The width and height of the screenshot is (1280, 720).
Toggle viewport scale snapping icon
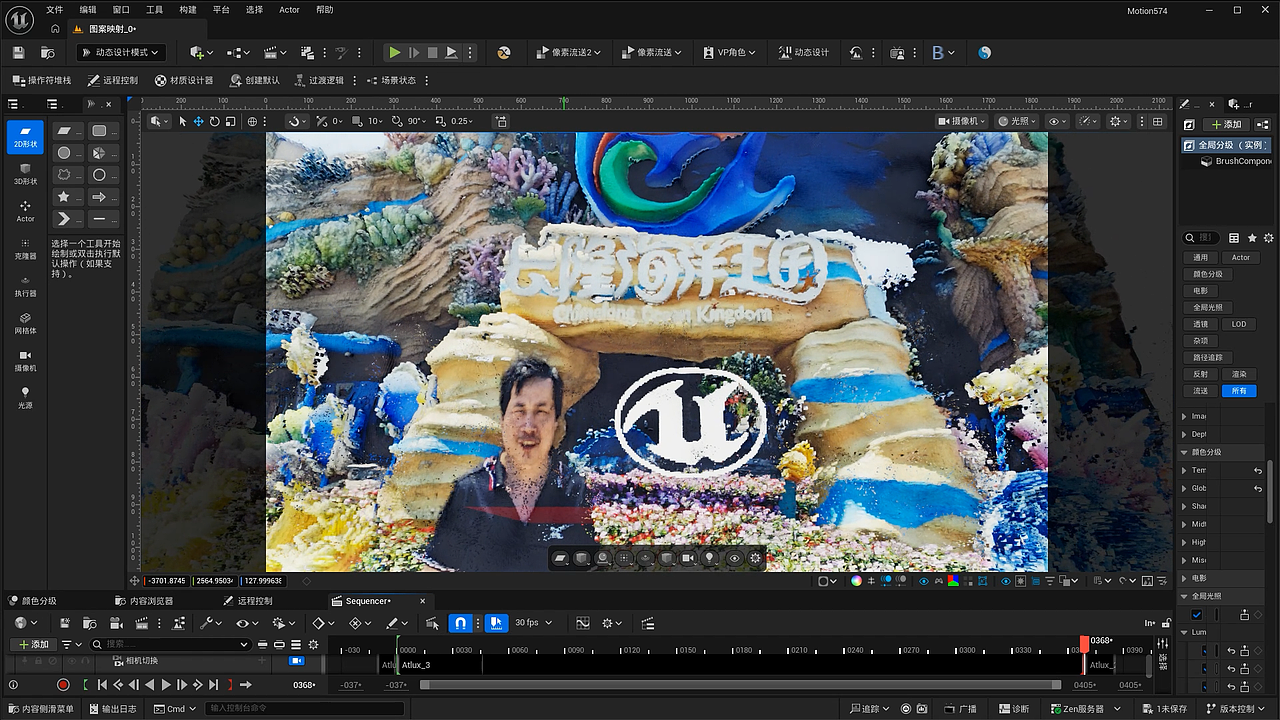click(441, 121)
